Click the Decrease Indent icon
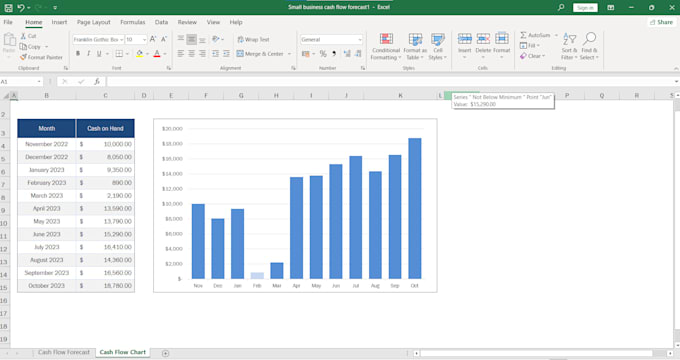Screen dimensions: 680x360 216,54
